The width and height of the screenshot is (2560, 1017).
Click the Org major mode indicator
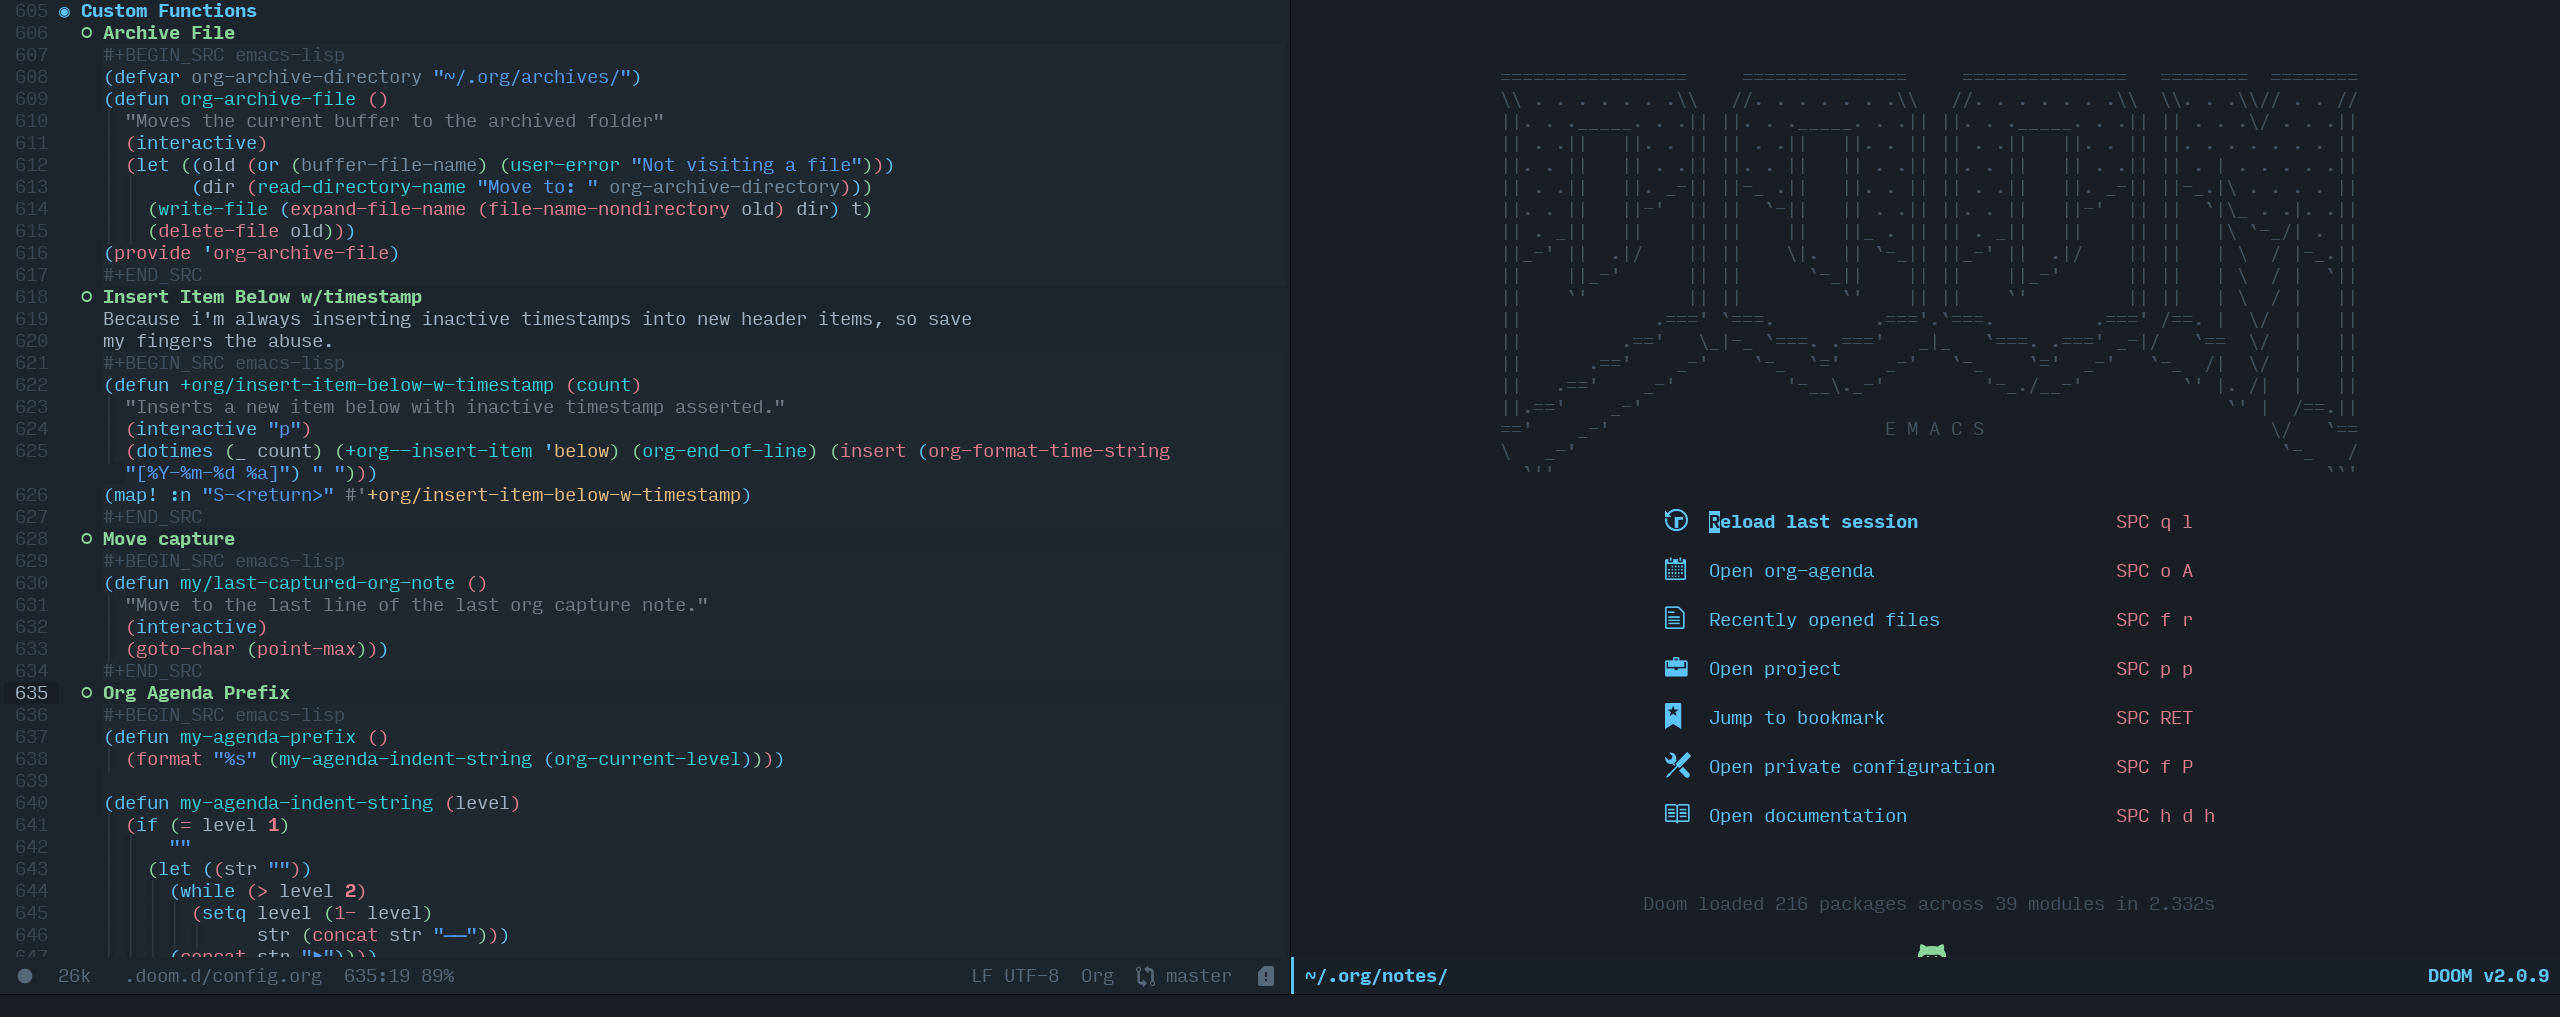pos(1097,976)
